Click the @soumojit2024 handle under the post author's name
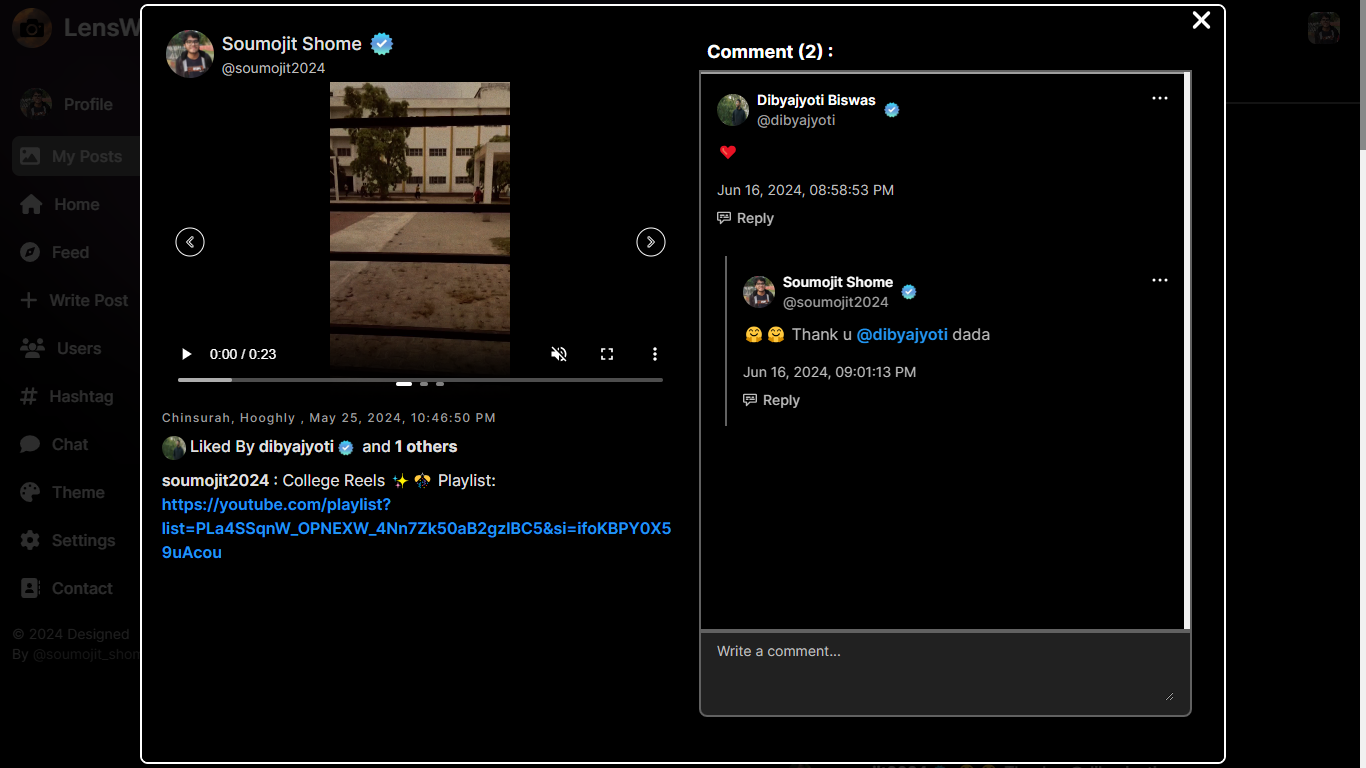The image size is (1366, 768). click(x=273, y=68)
